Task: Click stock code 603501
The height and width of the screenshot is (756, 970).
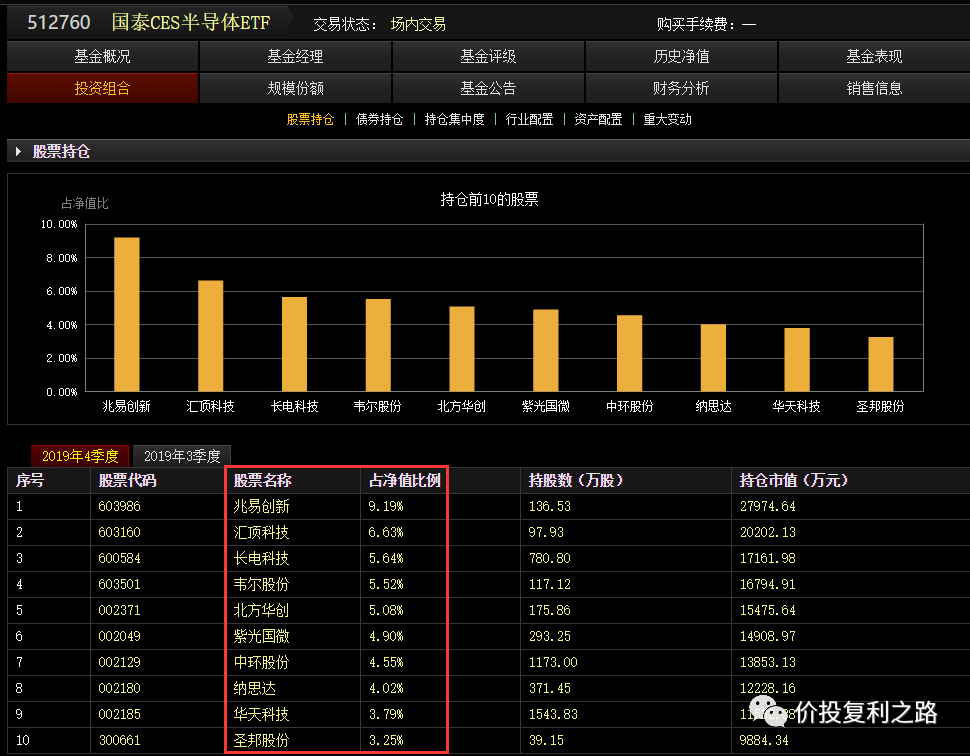Action: (119, 584)
